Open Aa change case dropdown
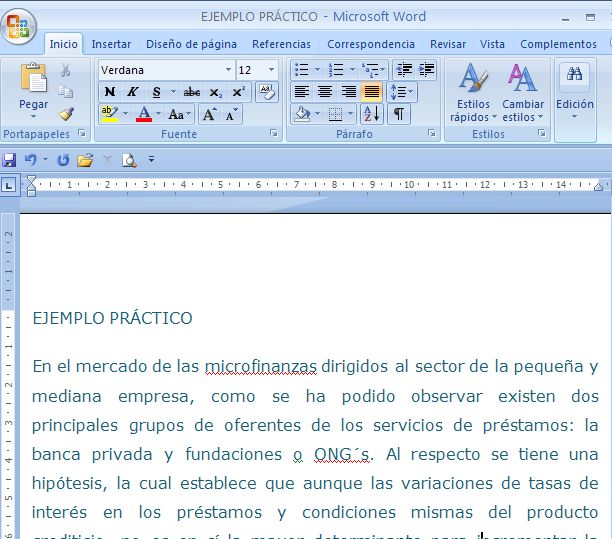This screenshot has height=539, width=612. coord(180,114)
